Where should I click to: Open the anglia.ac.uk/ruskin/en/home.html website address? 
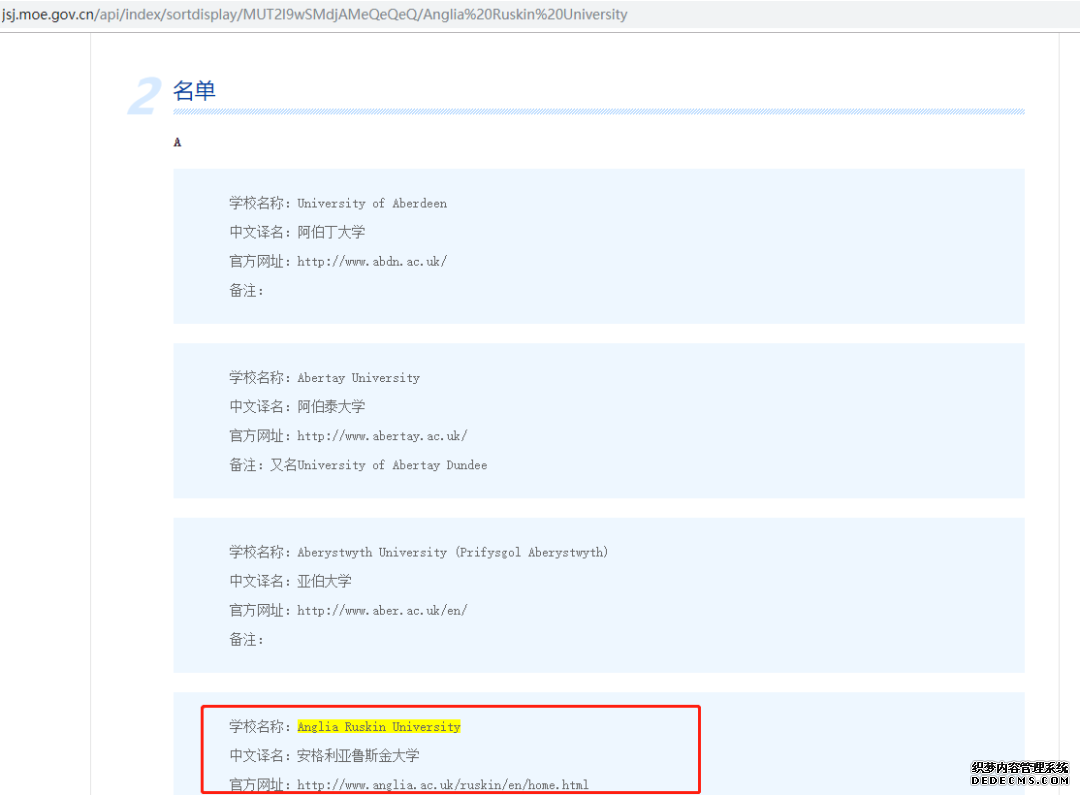pyautogui.click(x=443, y=785)
